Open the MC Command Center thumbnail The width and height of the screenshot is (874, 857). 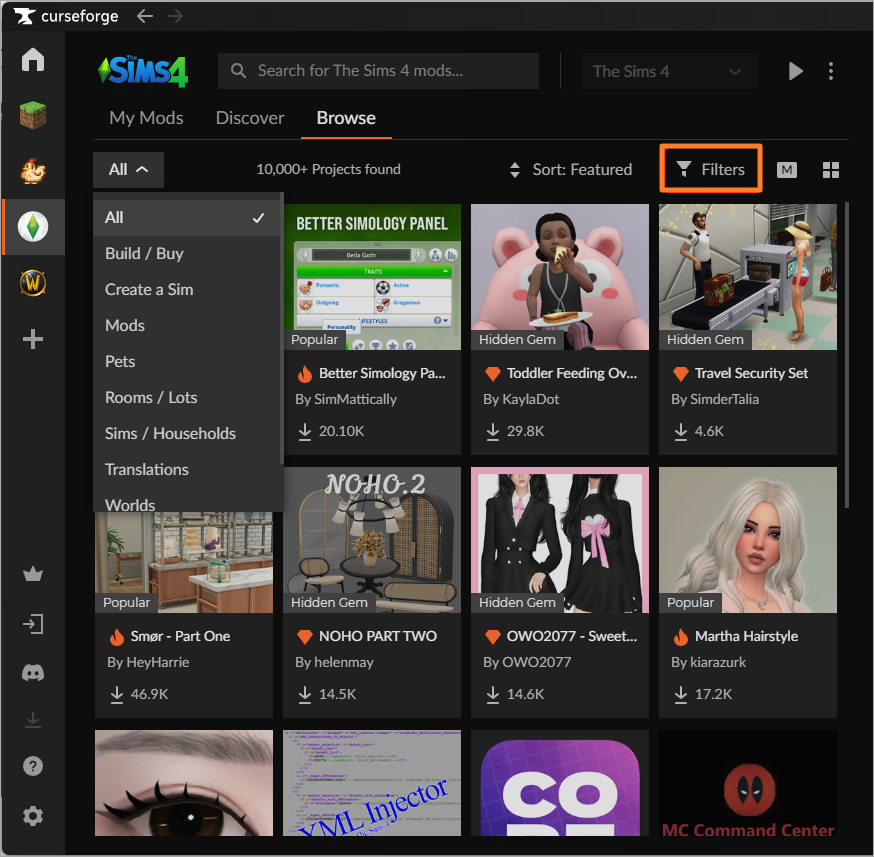click(747, 783)
